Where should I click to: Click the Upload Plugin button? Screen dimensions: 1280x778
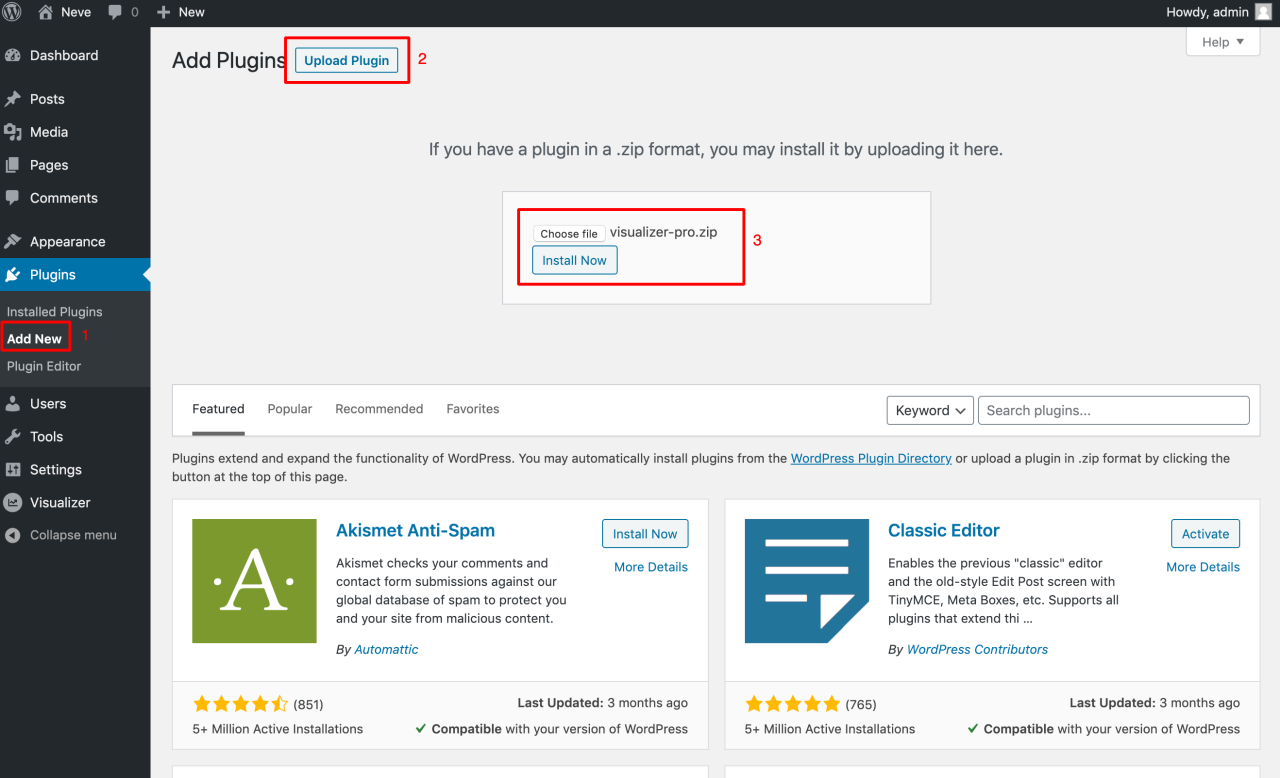pyautogui.click(x=347, y=60)
